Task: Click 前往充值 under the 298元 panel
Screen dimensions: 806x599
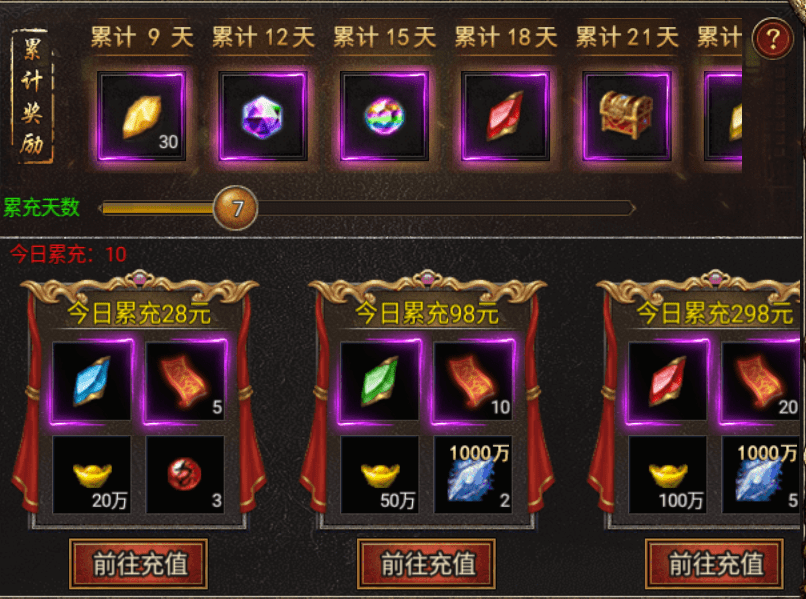Action: tap(715, 564)
